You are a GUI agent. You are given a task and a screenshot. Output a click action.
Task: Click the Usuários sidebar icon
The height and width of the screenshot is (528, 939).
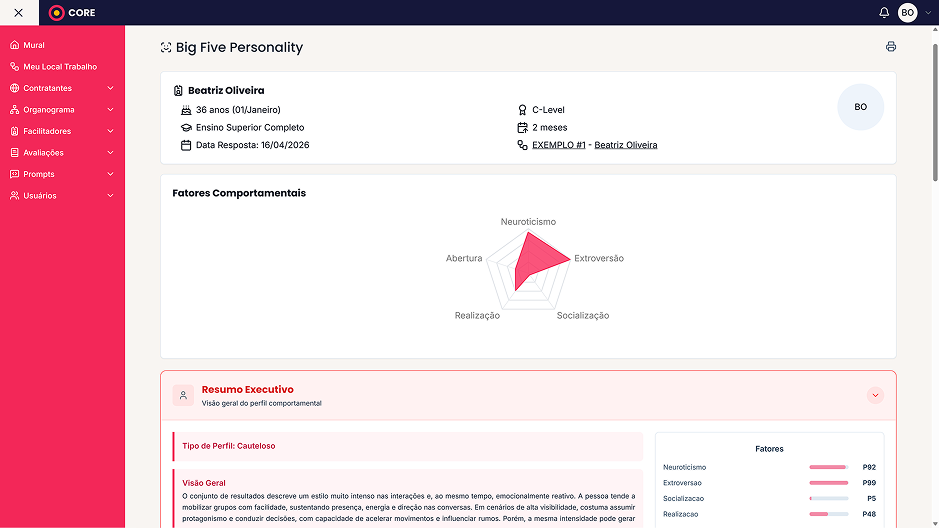14,196
